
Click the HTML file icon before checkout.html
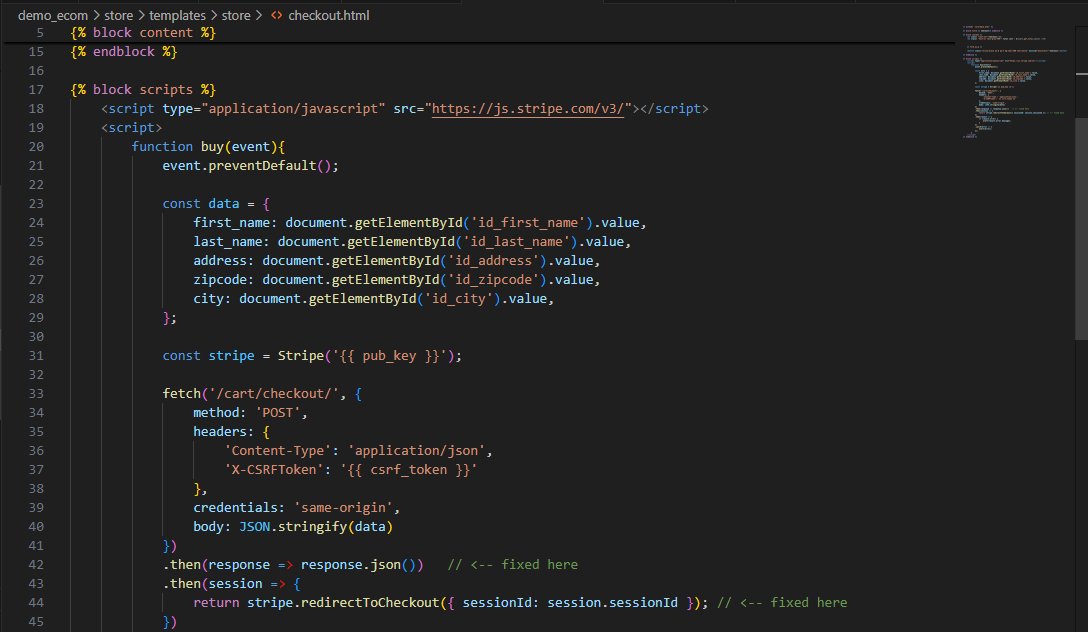(276, 15)
